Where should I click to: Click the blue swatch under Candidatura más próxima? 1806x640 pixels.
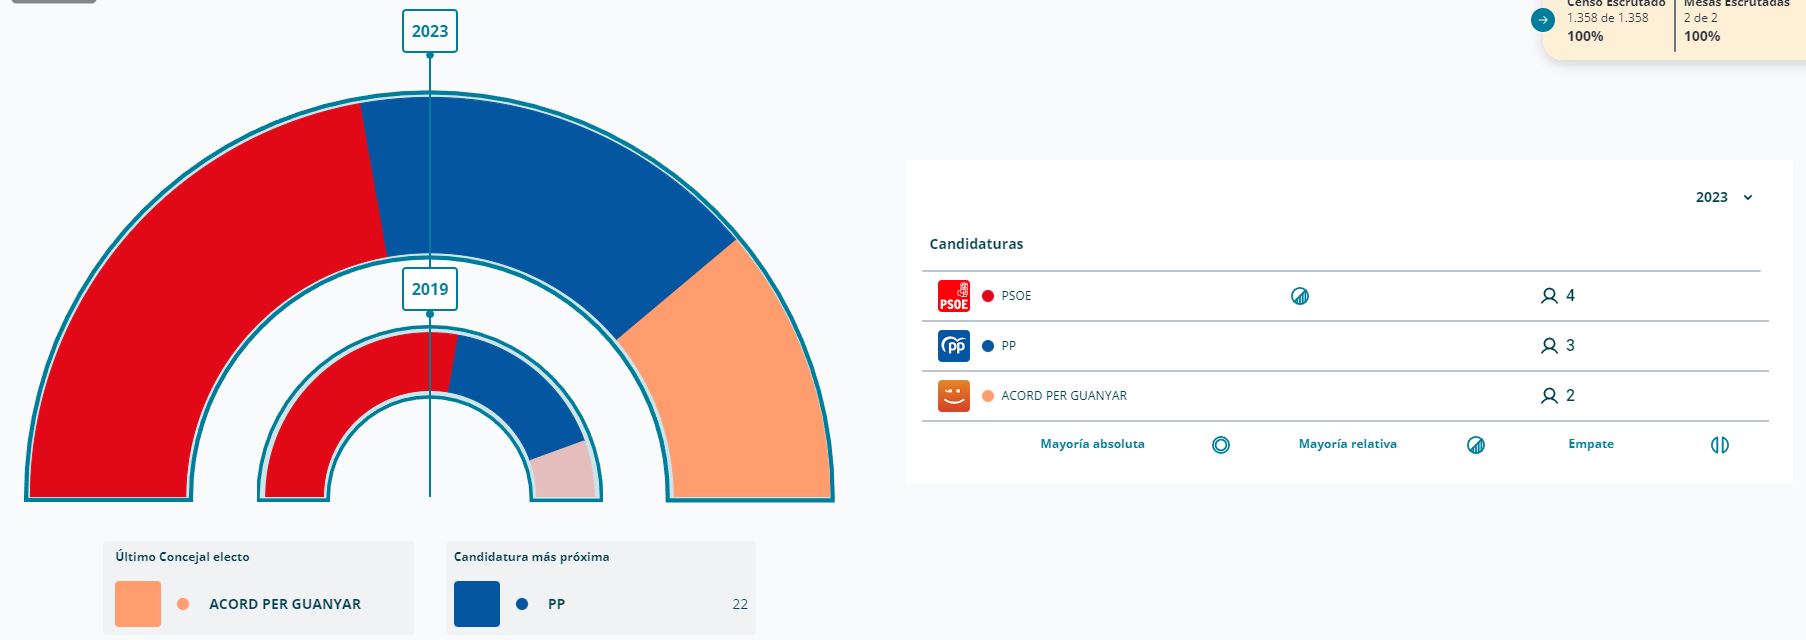click(x=477, y=604)
